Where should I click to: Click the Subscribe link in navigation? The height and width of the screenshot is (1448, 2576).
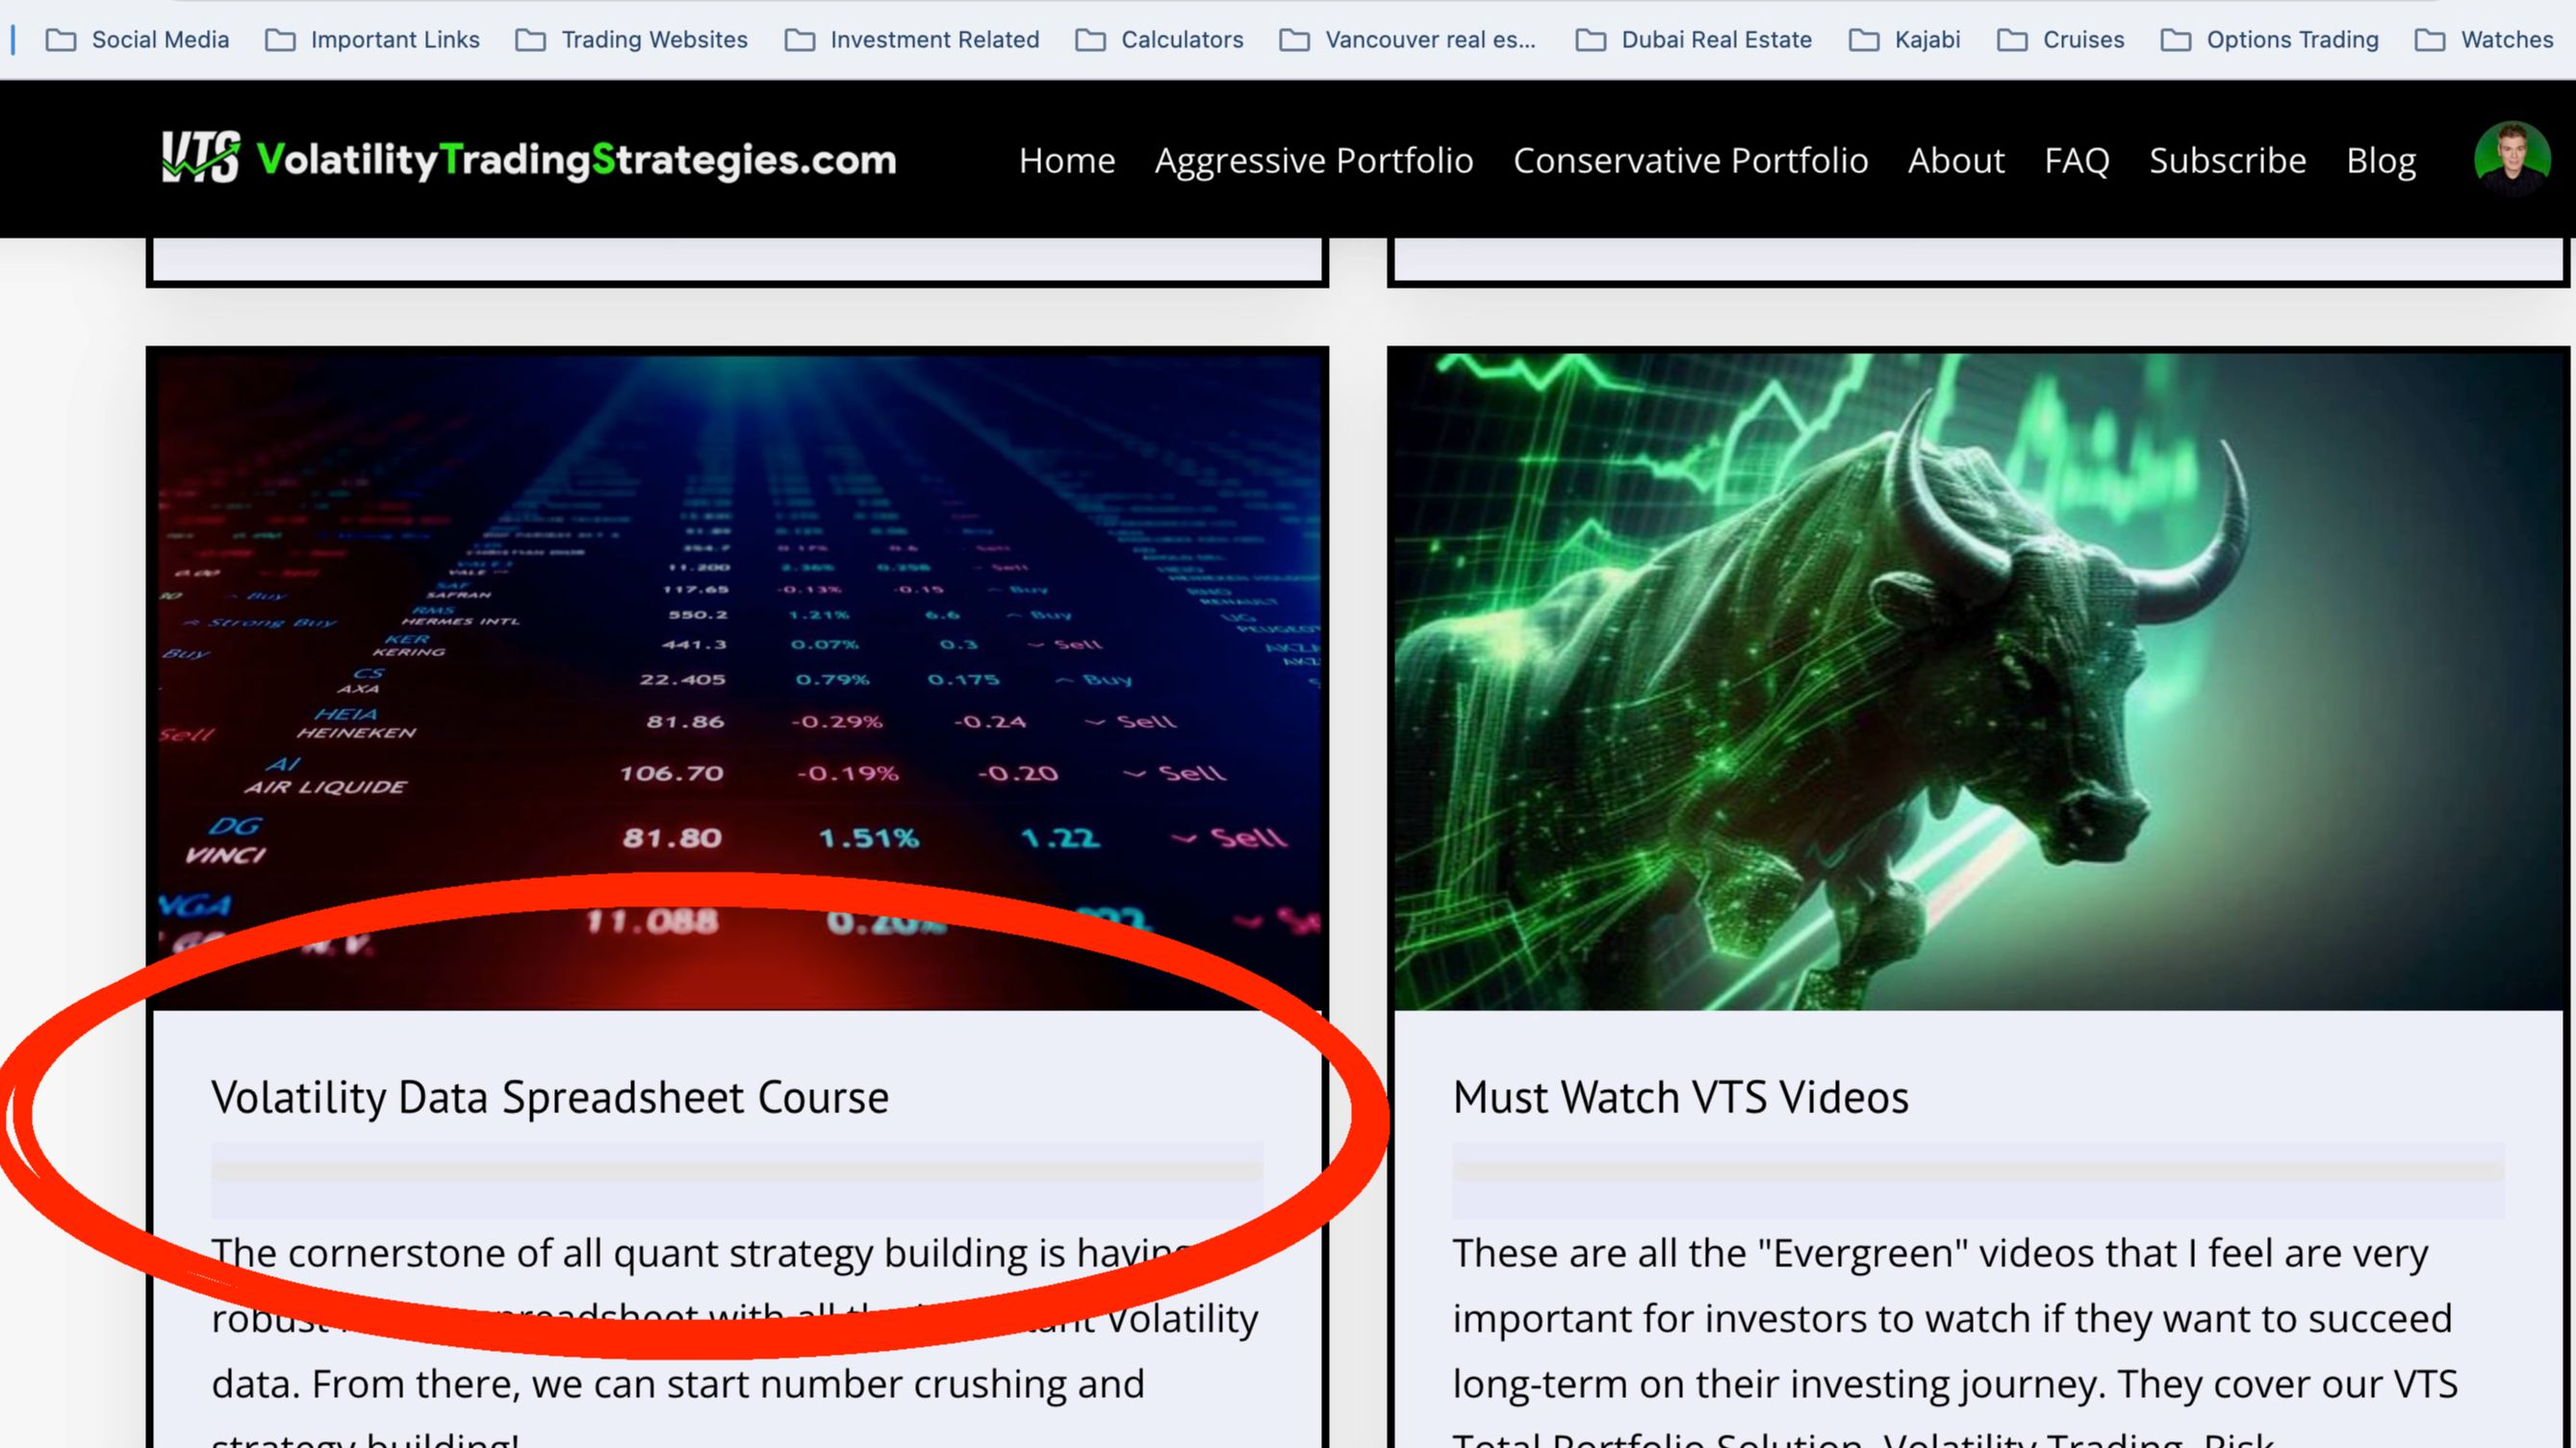coord(2227,160)
